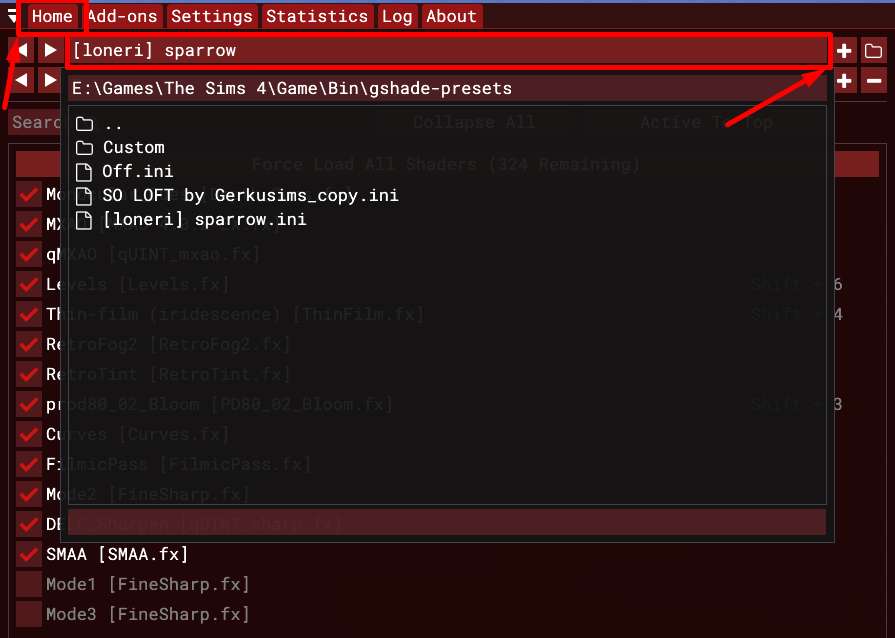Enable the Mode1 FineSharp checkbox
The width and height of the screenshot is (895, 638).
click(x=28, y=584)
